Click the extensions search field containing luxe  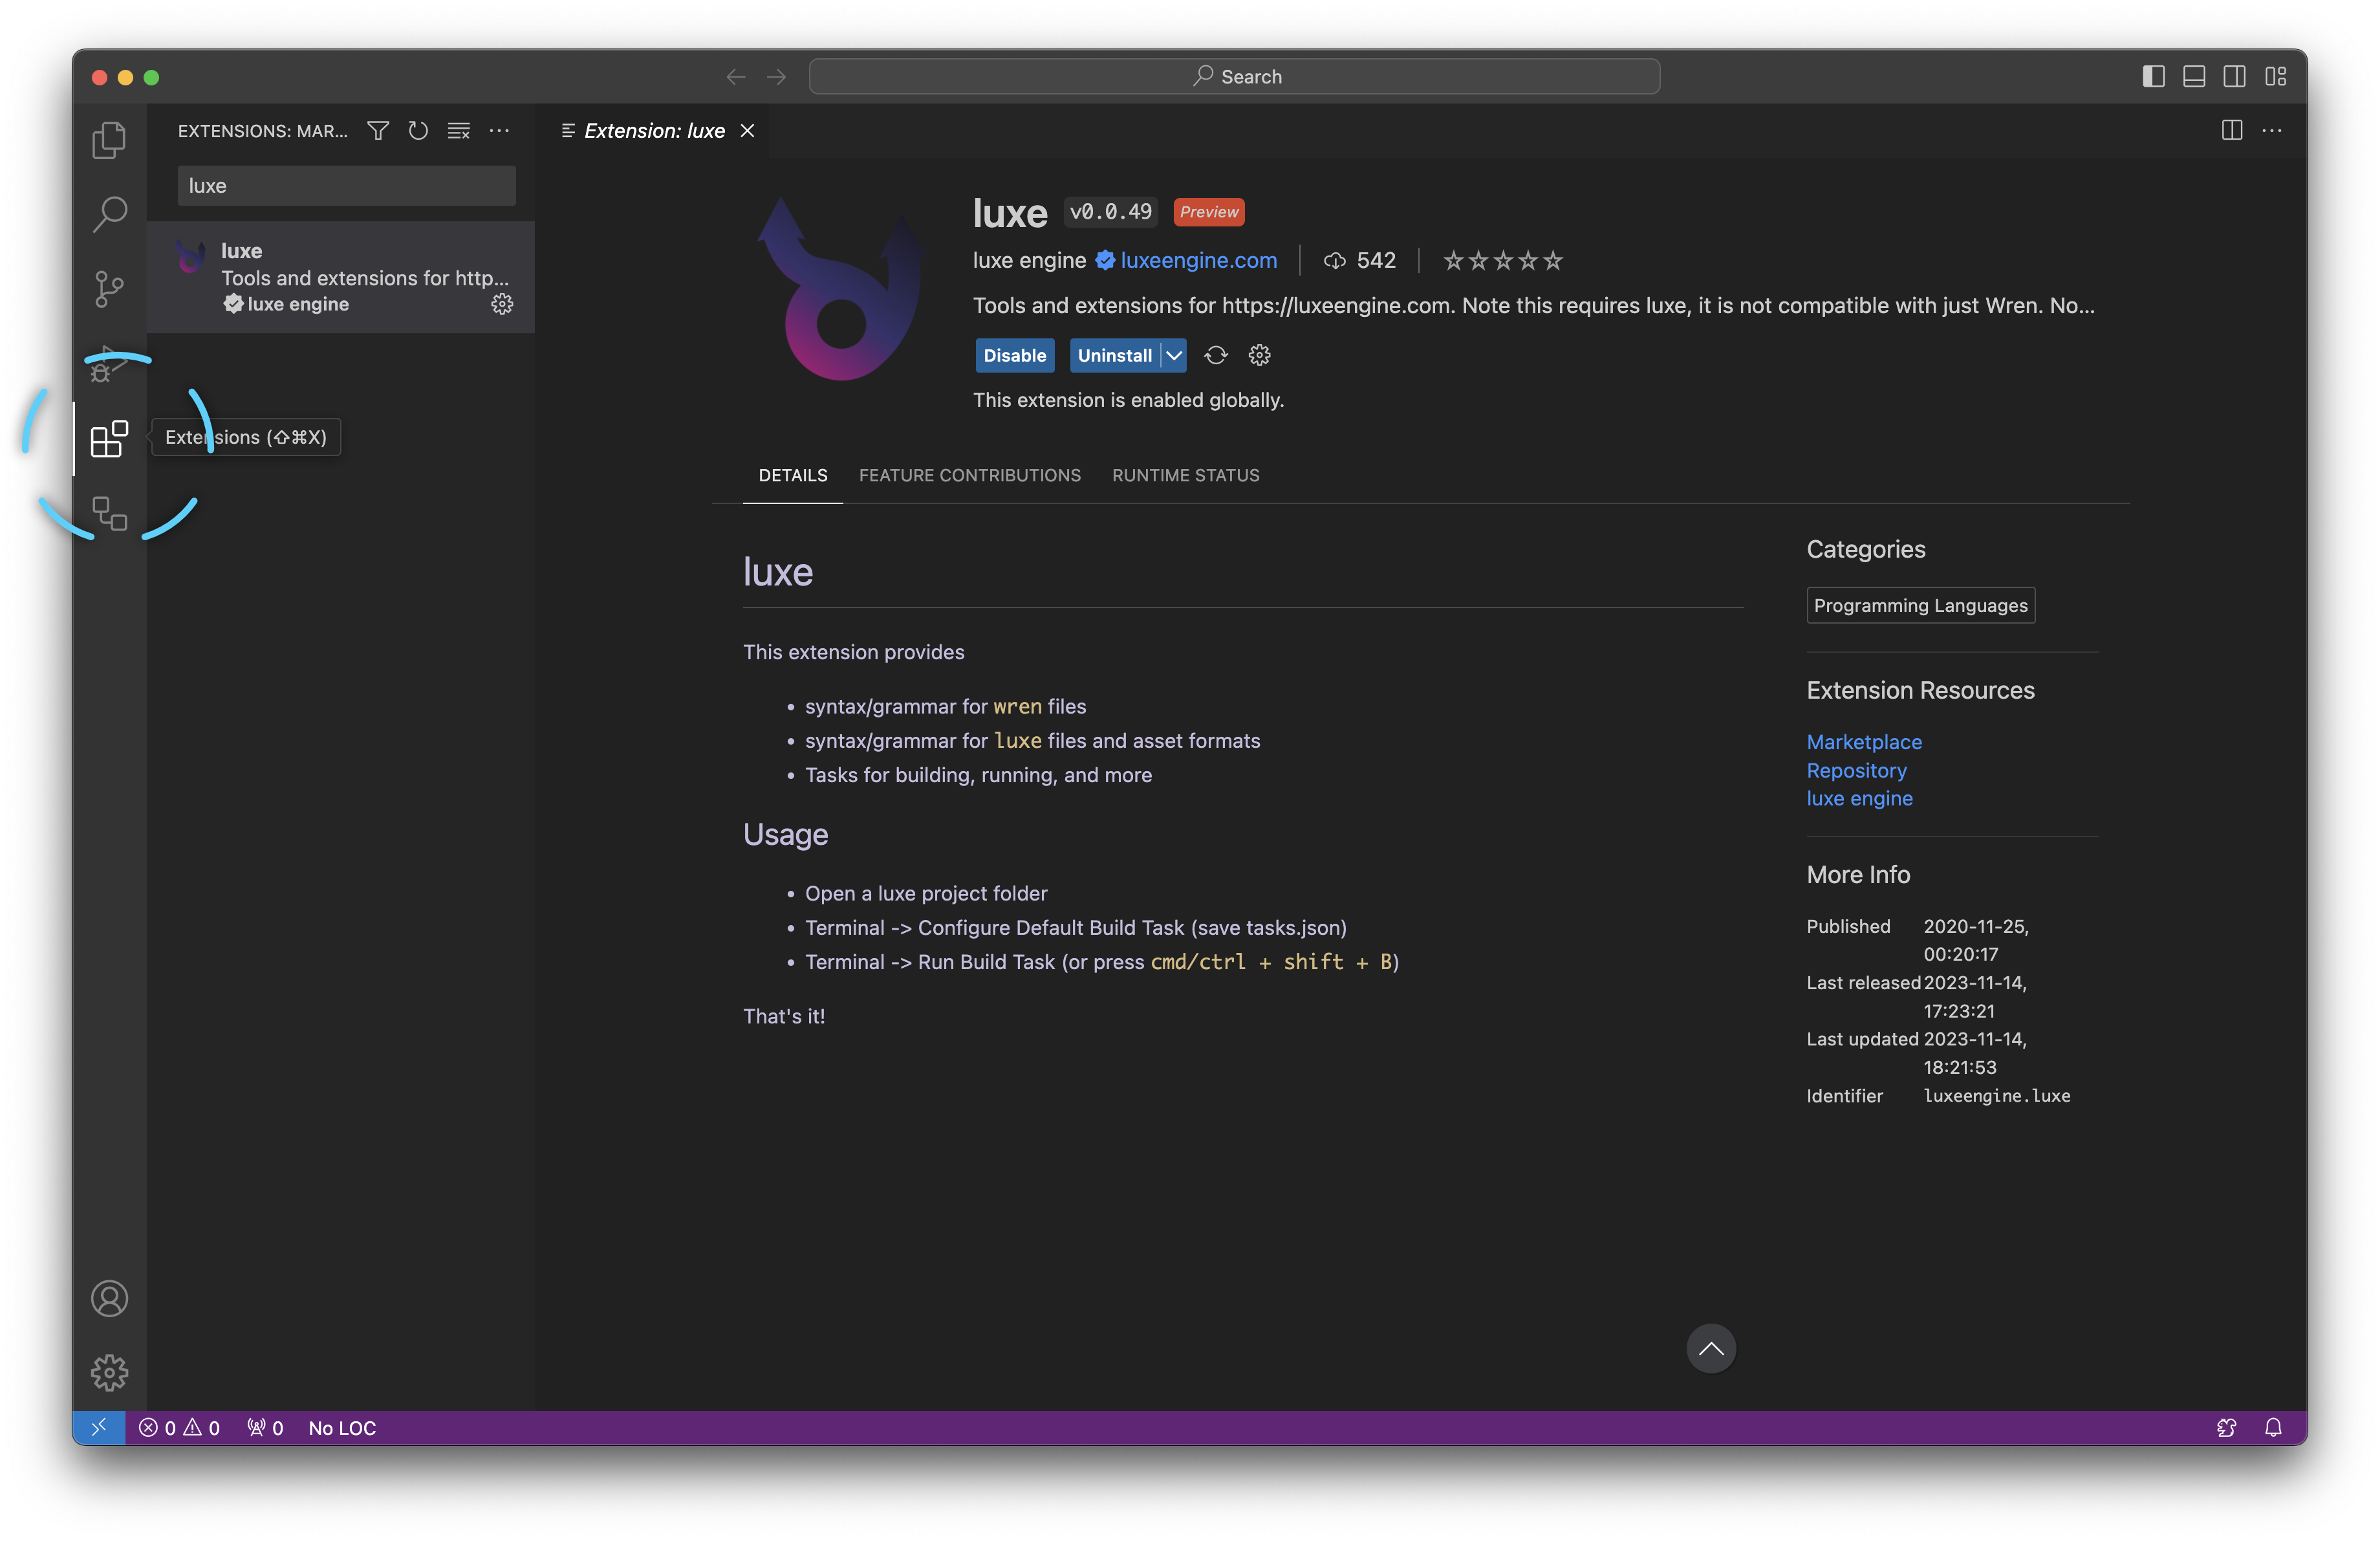click(x=346, y=186)
